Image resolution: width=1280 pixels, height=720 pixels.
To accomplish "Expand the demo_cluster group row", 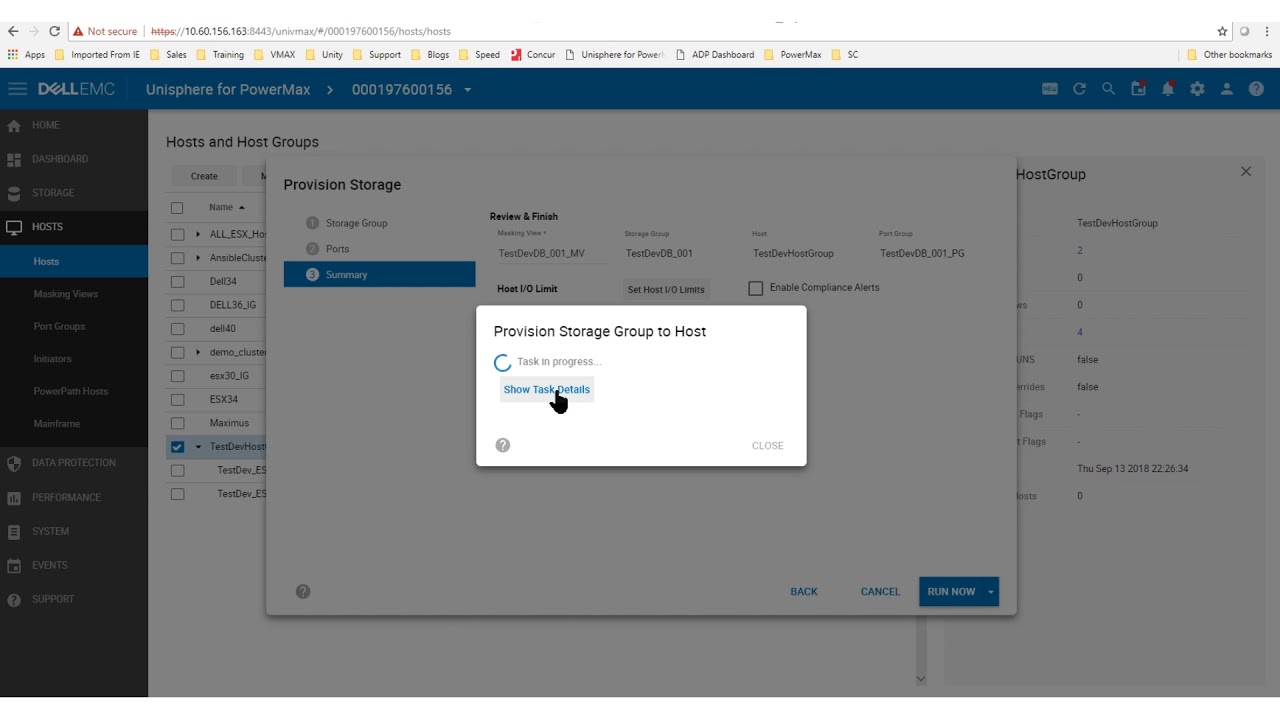I will pos(198,352).
